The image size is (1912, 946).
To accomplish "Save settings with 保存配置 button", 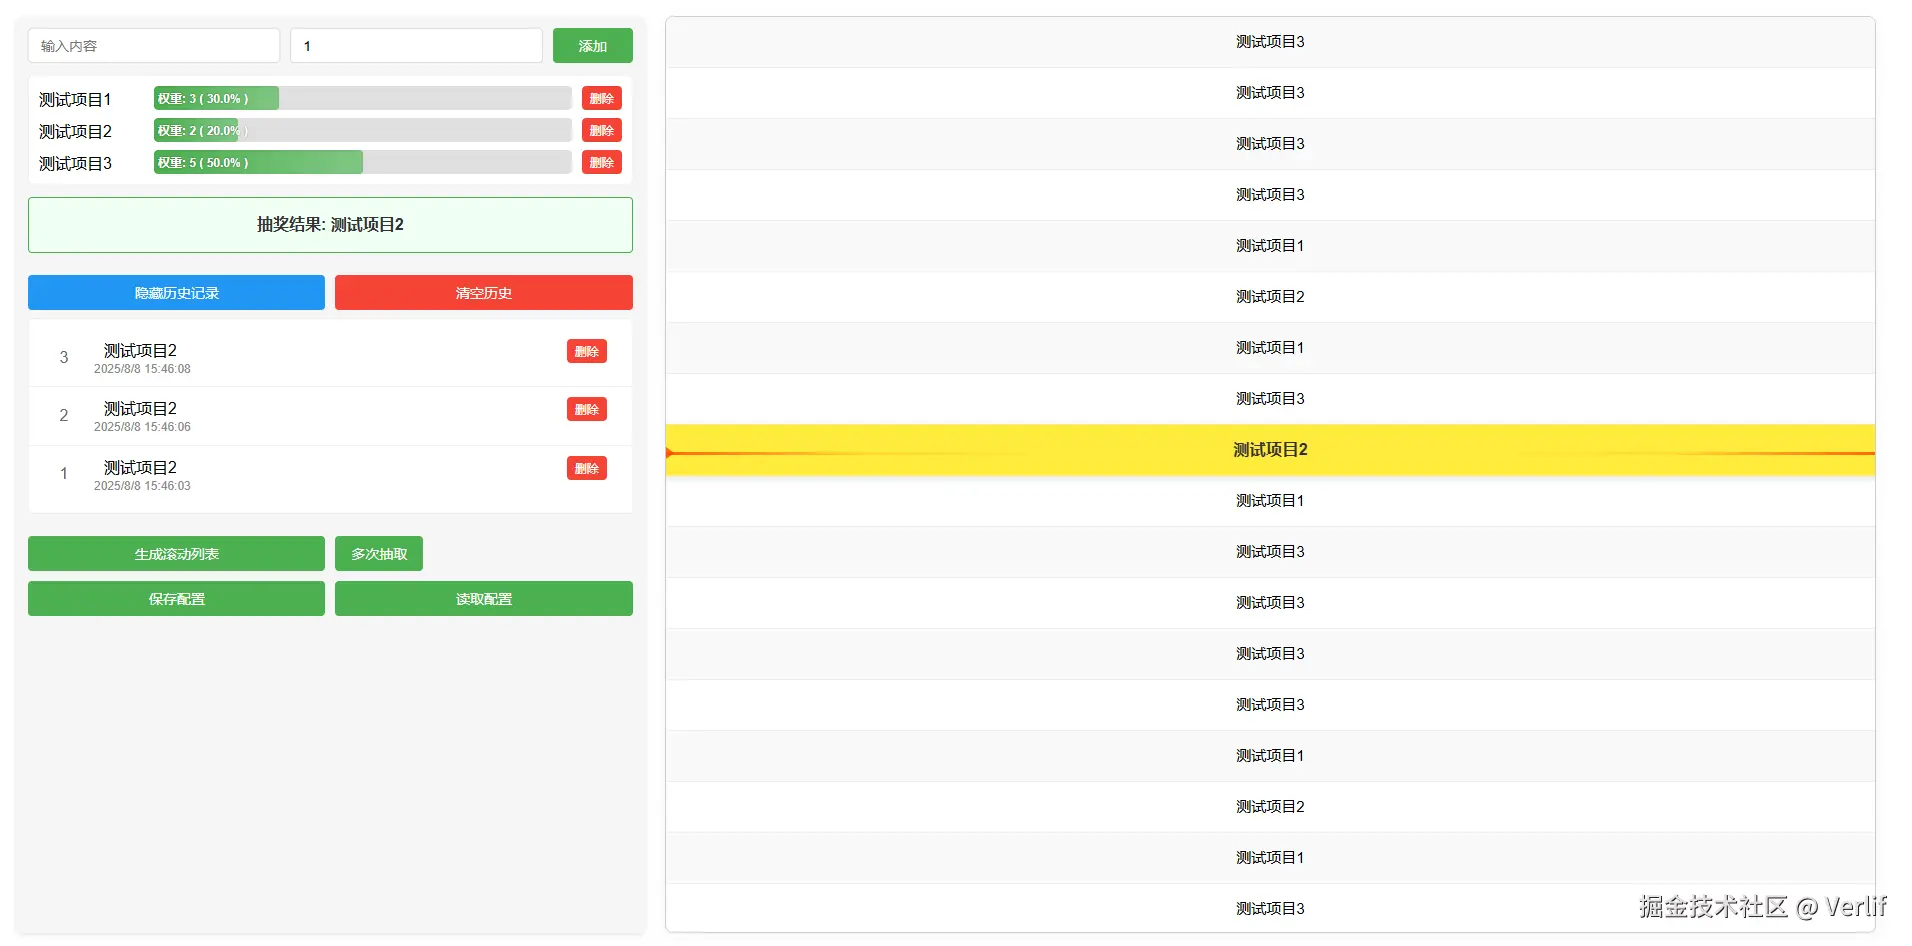I will click(x=176, y=599).
